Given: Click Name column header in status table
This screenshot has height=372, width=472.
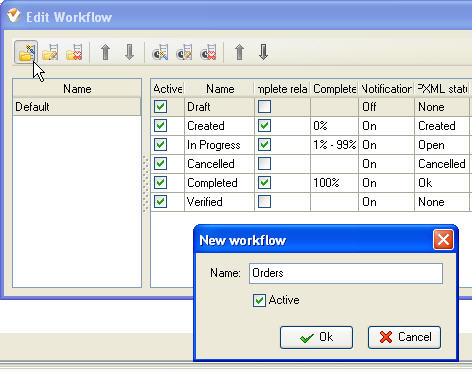Looking at the screenshot, I should pyautogui.click(x=220, y=89).
